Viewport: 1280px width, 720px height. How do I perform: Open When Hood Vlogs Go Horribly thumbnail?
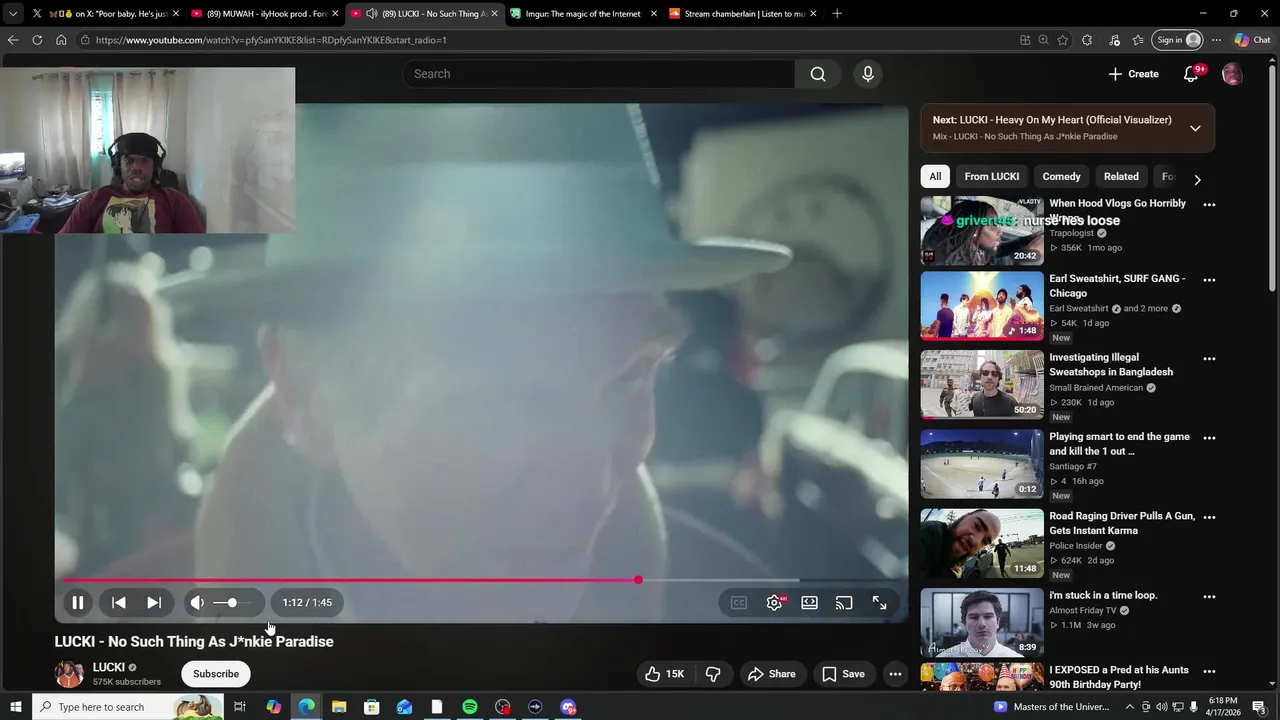pyautogui.click(x=982, y=230)
